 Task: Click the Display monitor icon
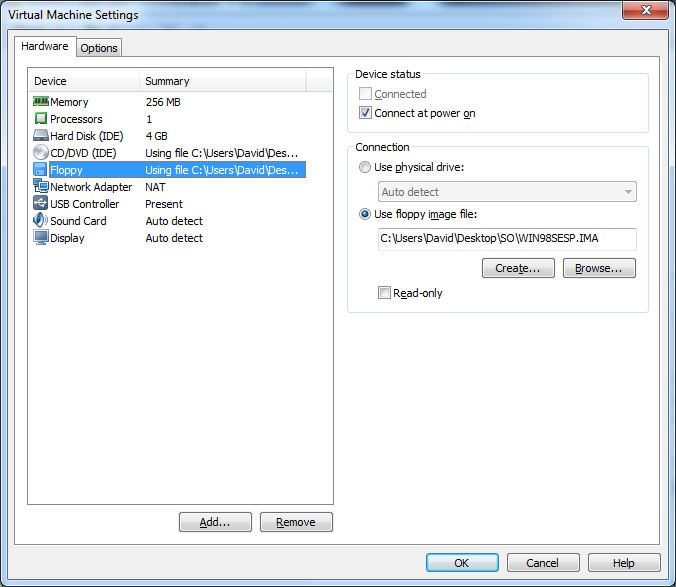coord(41,238)
